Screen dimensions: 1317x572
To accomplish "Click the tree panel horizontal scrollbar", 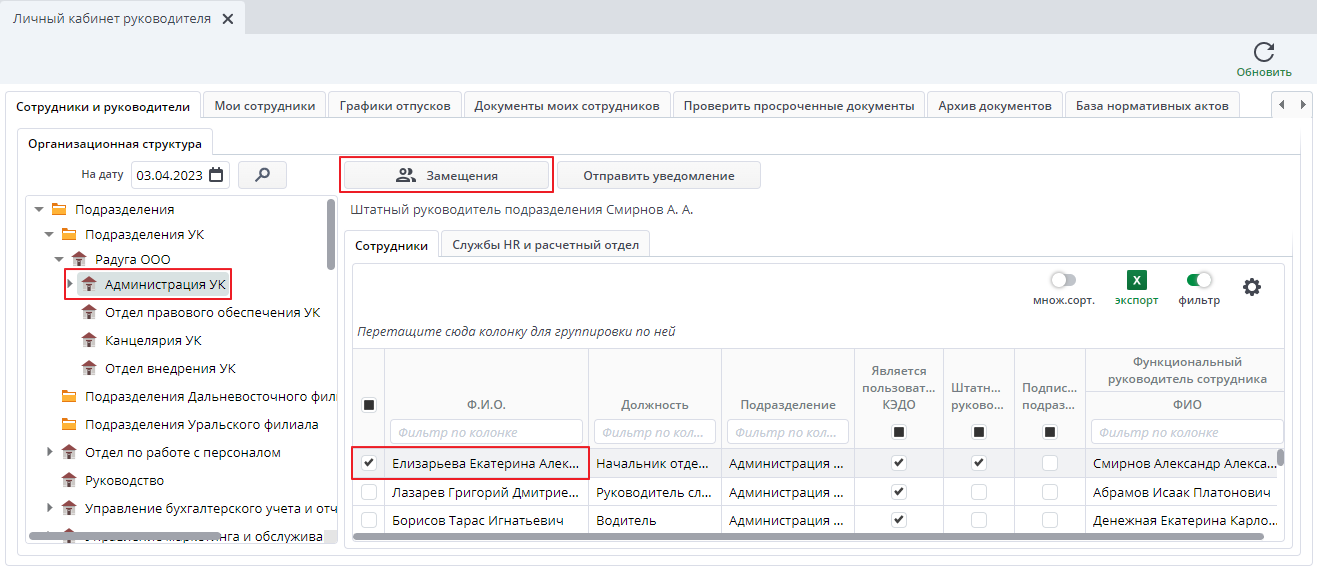I will tap(125, 537).
